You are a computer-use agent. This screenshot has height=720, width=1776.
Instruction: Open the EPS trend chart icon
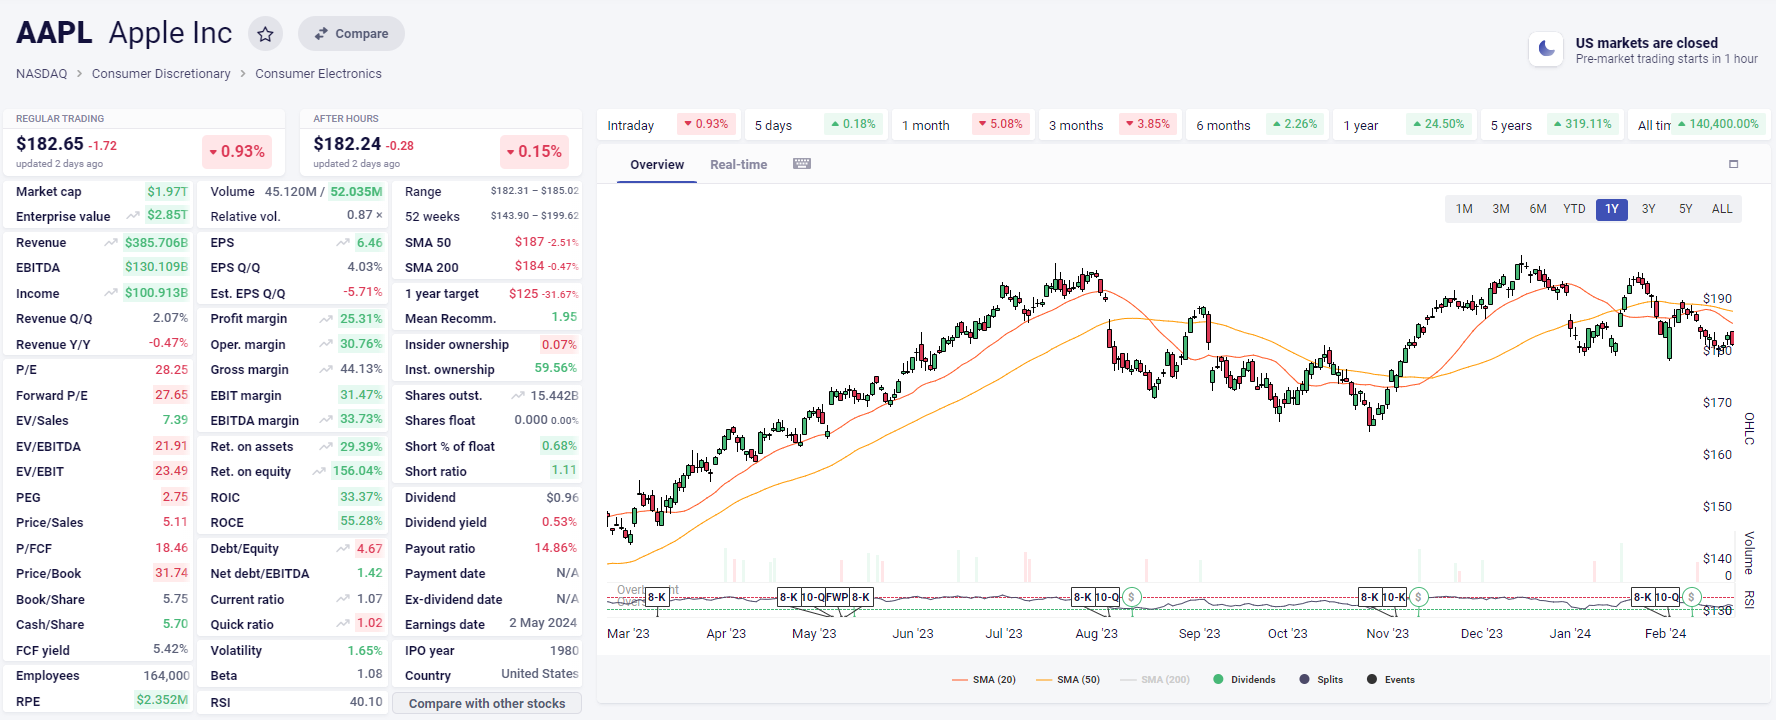343,243
